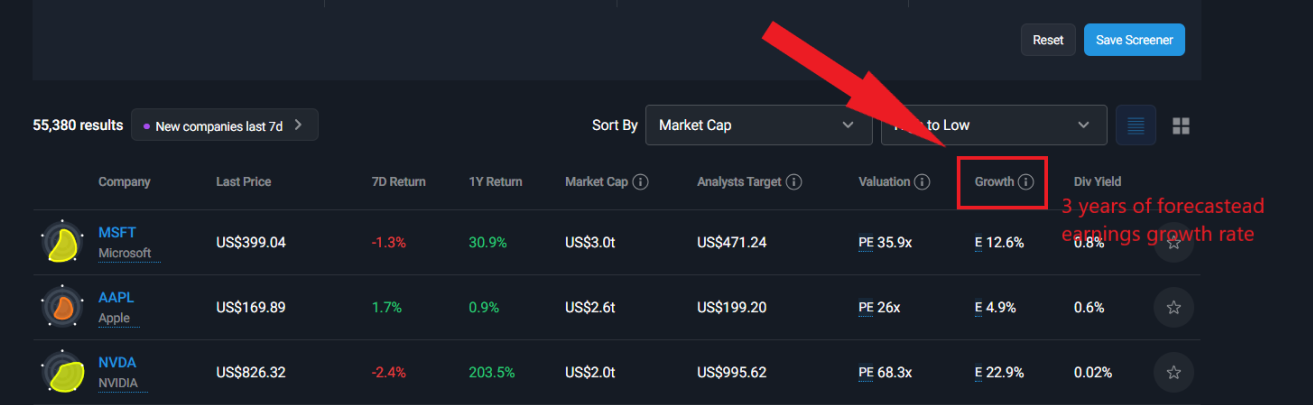Click the 1Y Return column header

[495, 182]
